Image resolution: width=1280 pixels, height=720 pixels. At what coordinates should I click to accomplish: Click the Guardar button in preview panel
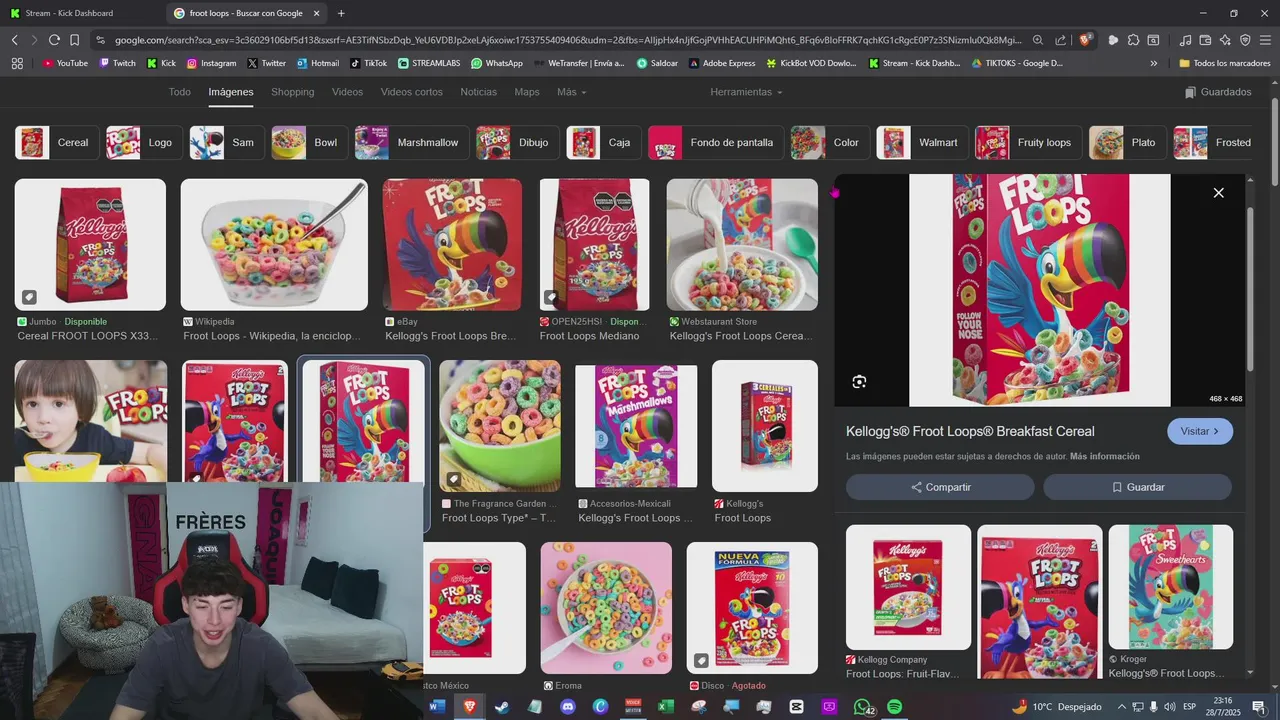pos(1138,487)
